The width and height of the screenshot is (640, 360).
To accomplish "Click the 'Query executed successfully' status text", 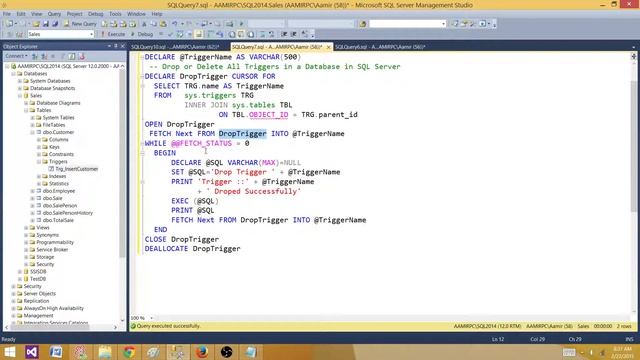I will pyautogui.click(x=169, y=326).
